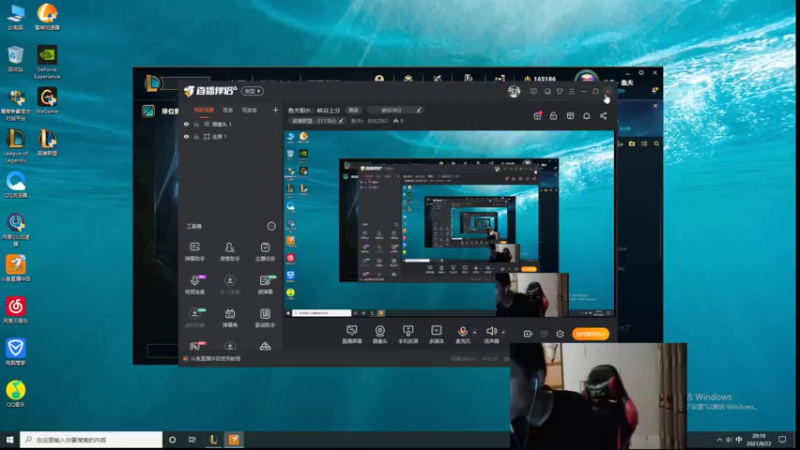800x450 pixels.
Task: Switch to the 我的场景 tab
Action: coord(204,110)
